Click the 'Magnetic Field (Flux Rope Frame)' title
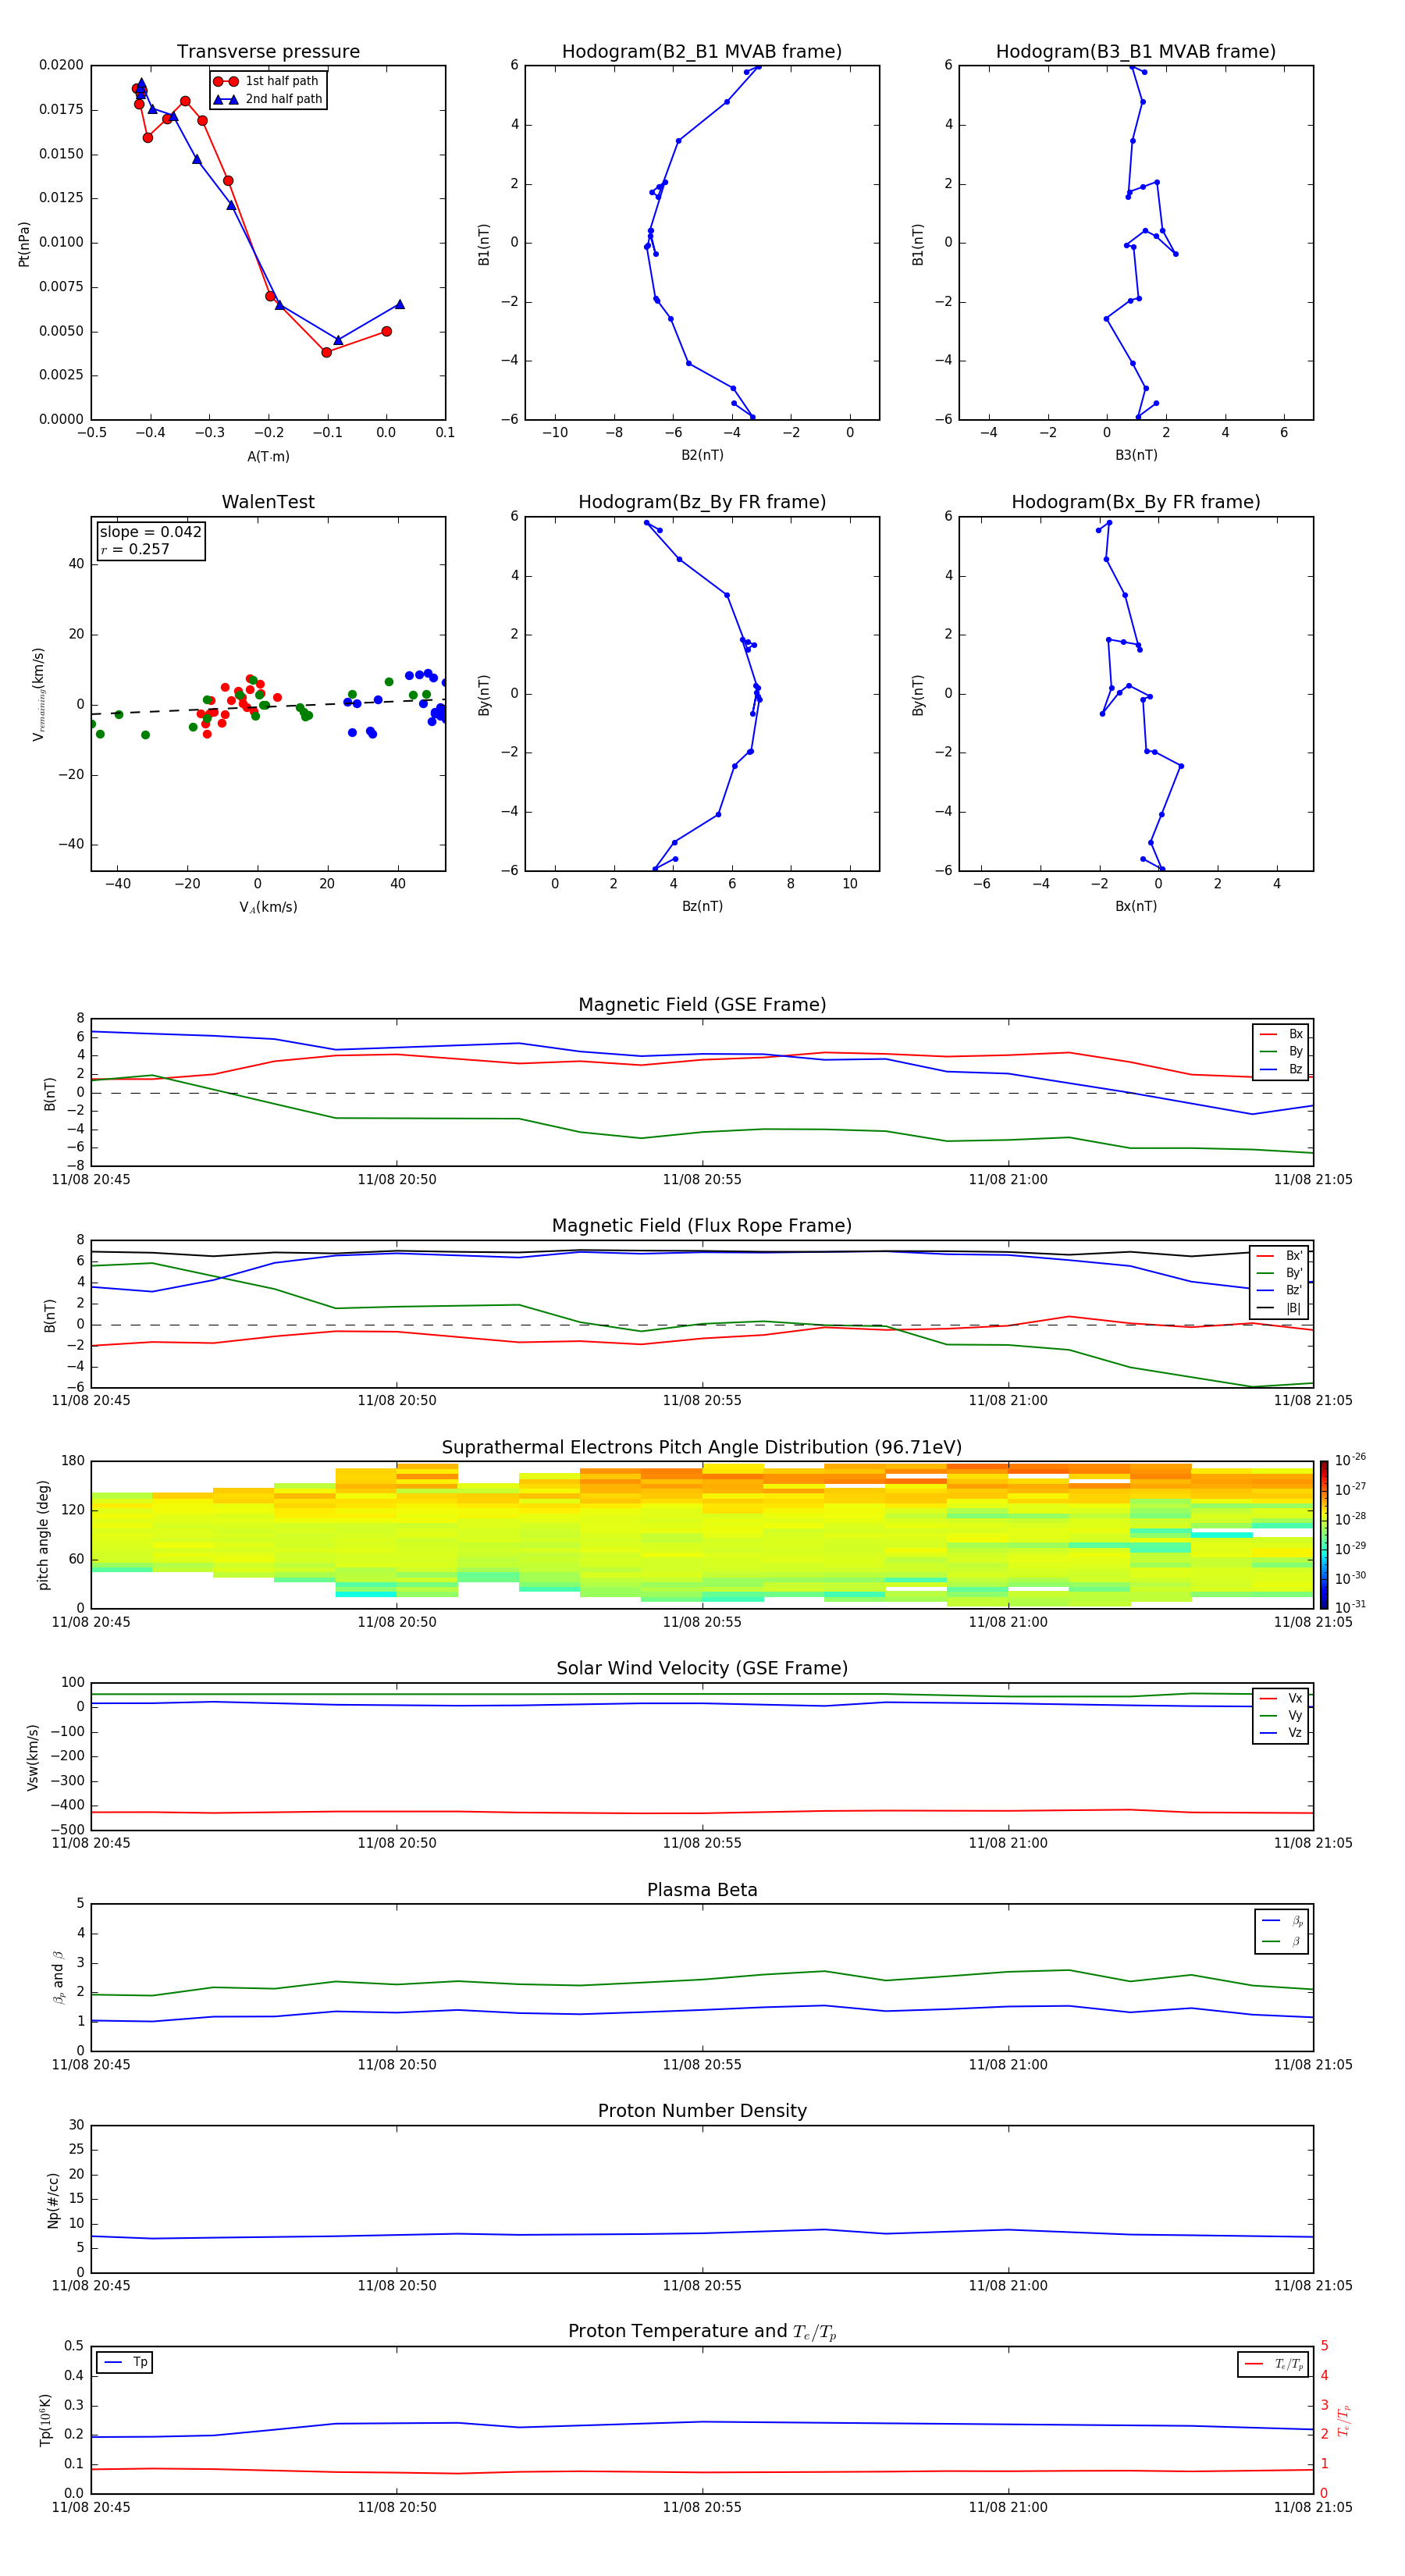This screenshot has height=2576, width=1405. coord(702,1226)
